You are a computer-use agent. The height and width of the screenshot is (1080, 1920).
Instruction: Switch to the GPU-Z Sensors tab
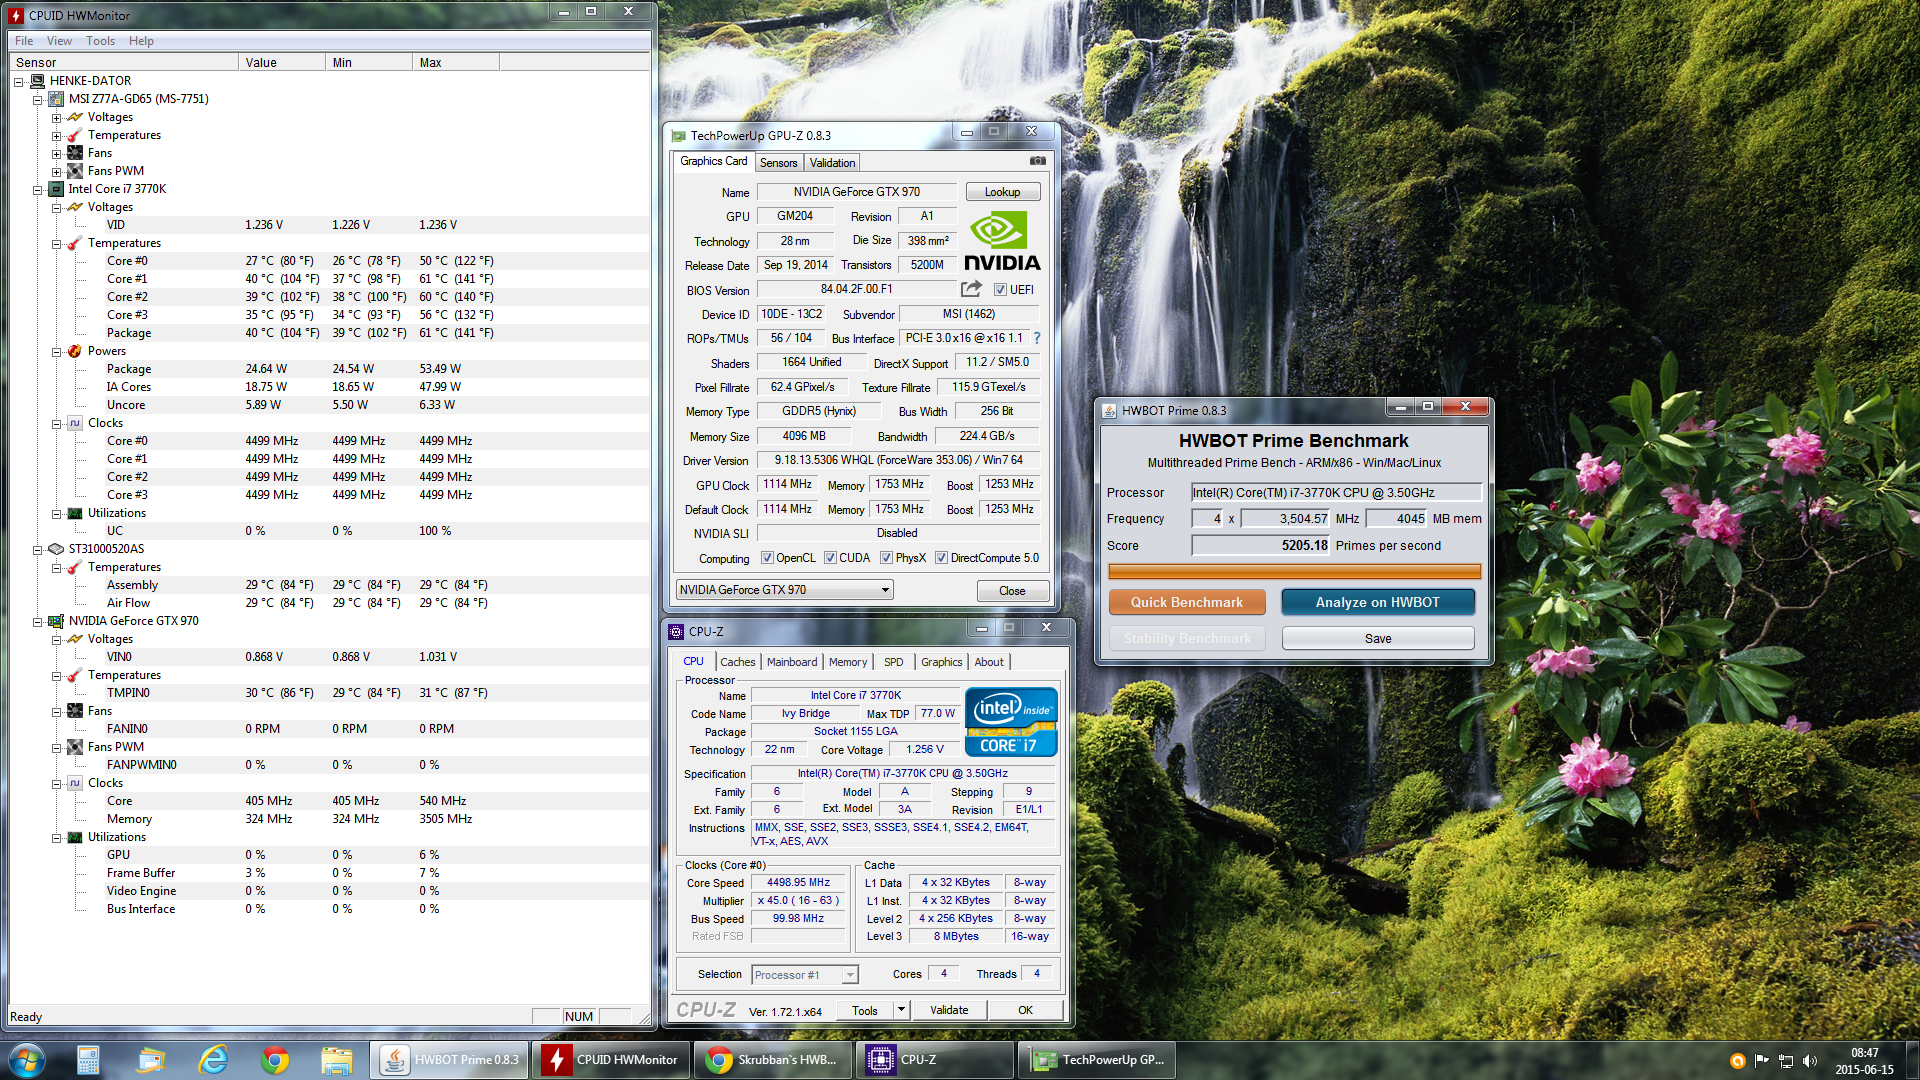pos(778,163)
